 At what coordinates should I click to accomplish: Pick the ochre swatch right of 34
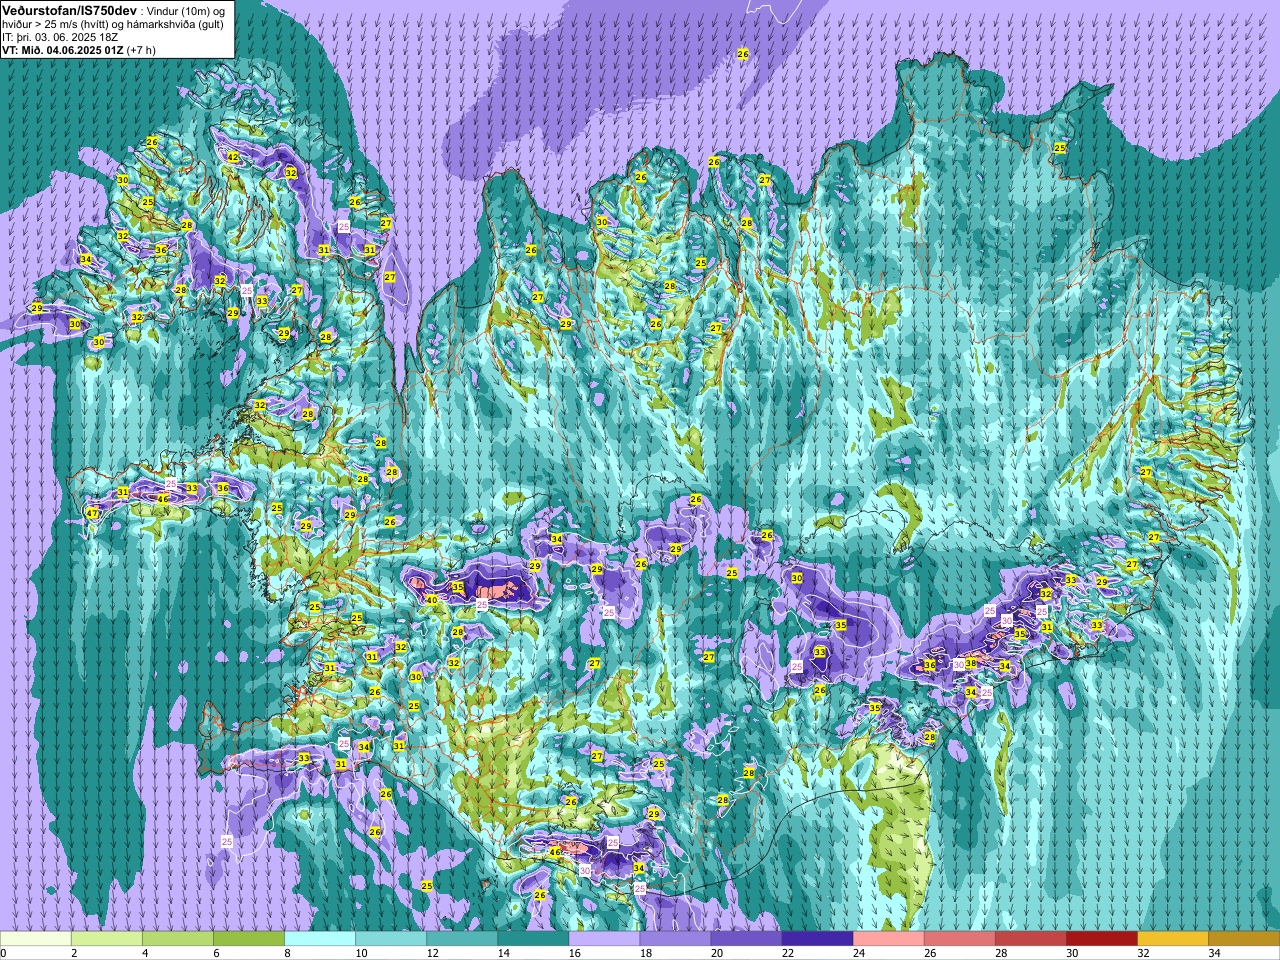[1243, 939]
